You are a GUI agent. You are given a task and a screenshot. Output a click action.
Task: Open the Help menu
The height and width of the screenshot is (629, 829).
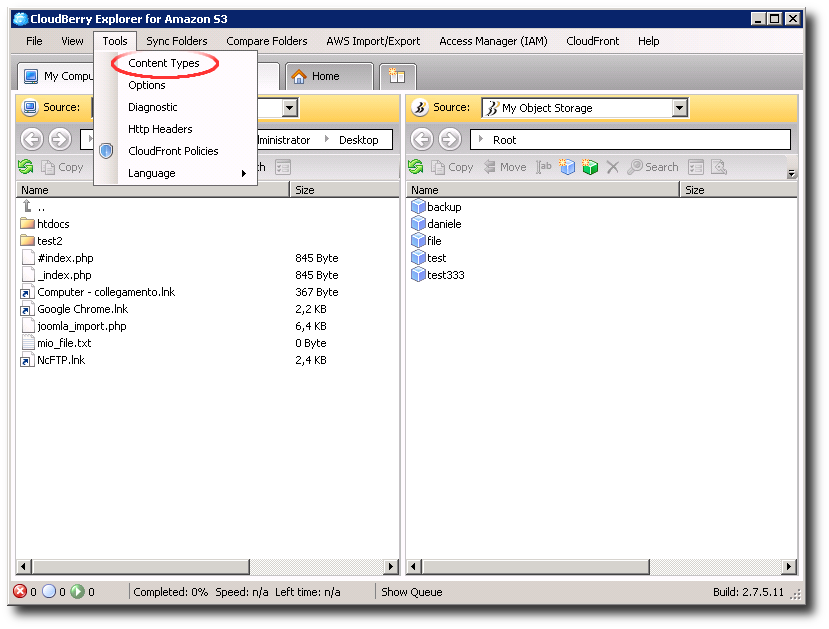648,41
